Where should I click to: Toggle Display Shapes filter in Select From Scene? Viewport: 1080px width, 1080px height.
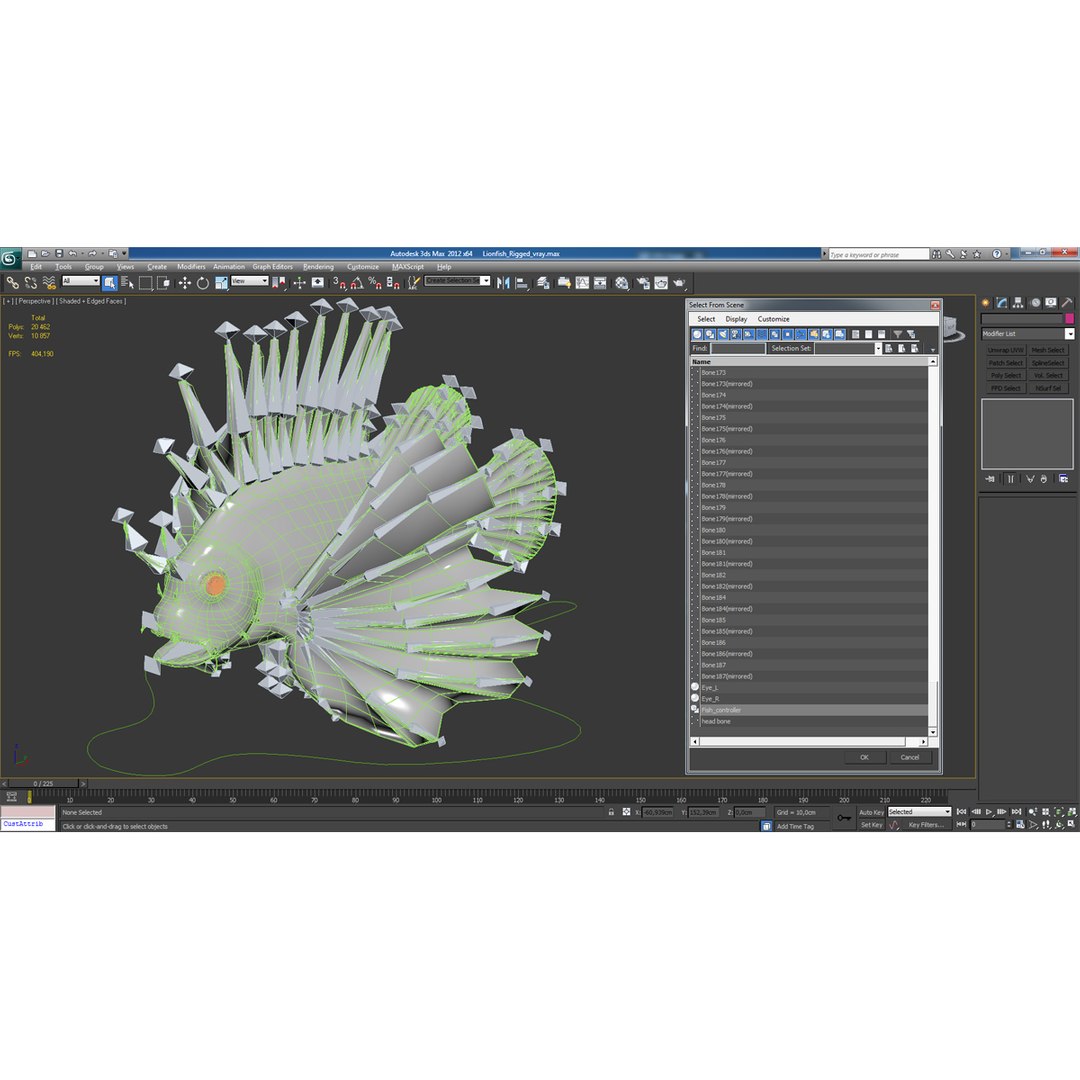(x=710, y=334)
